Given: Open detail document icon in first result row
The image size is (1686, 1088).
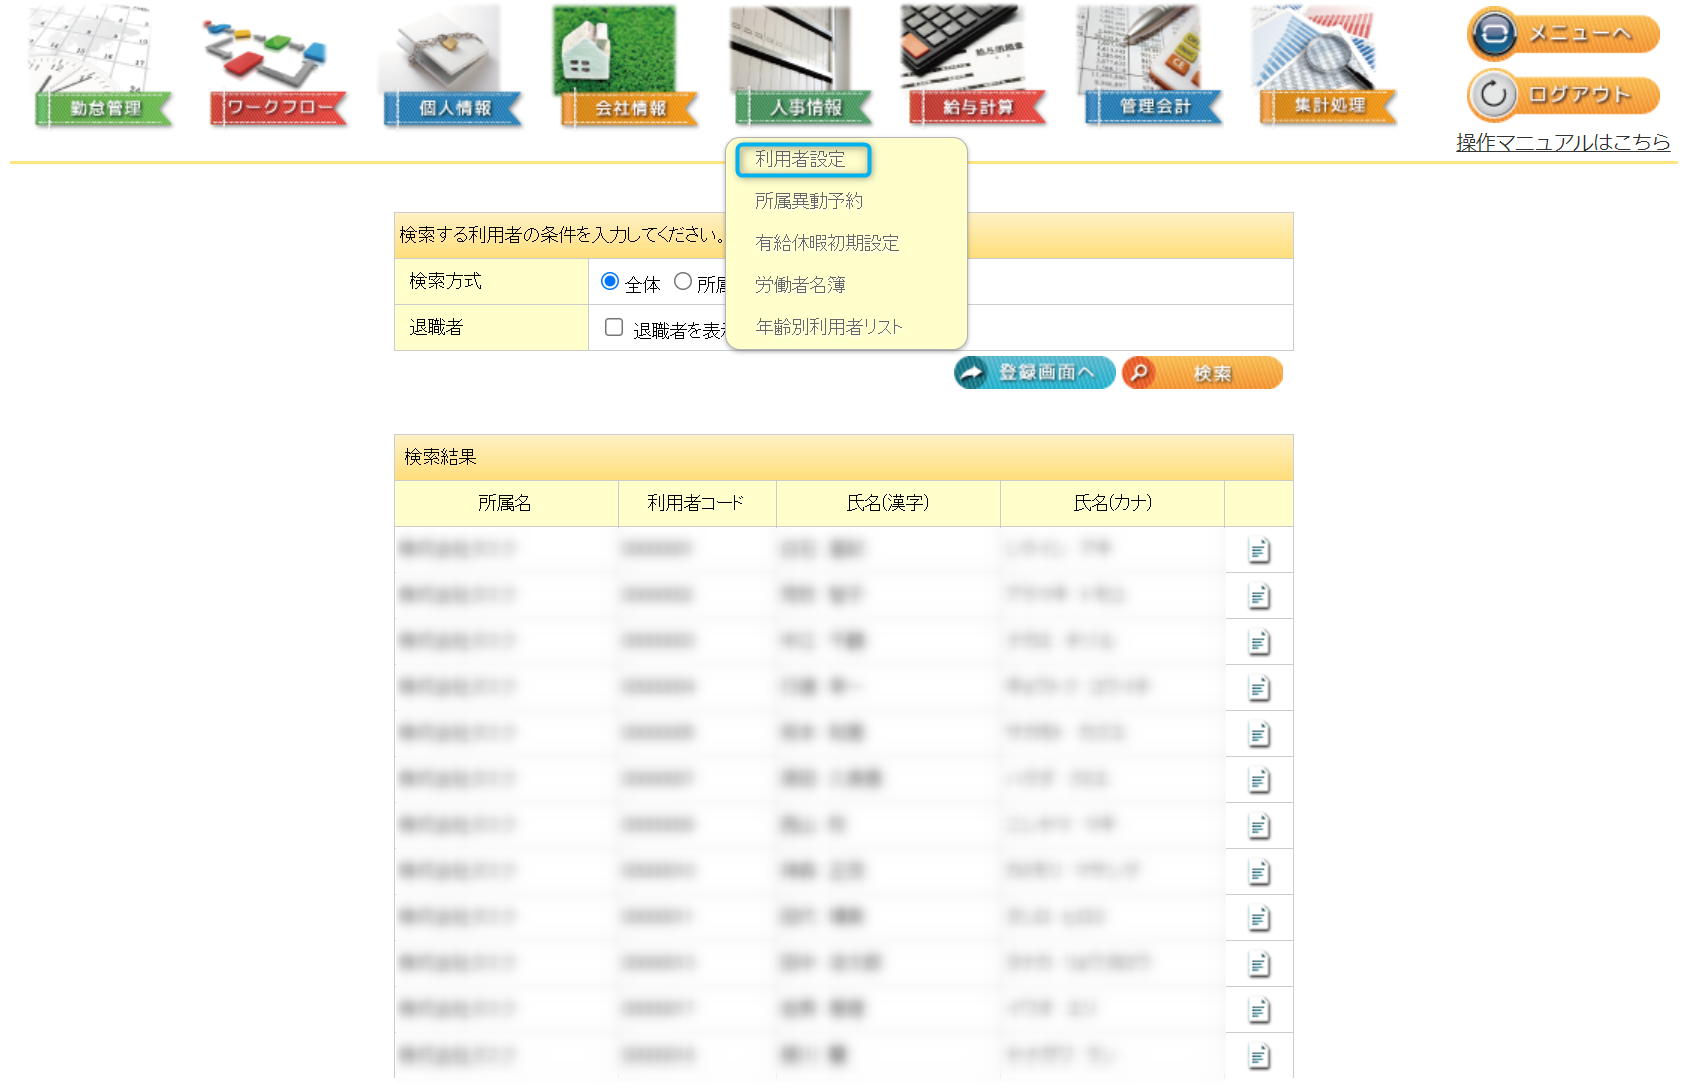Looking at the screenshot, I should coord(1259,550).
